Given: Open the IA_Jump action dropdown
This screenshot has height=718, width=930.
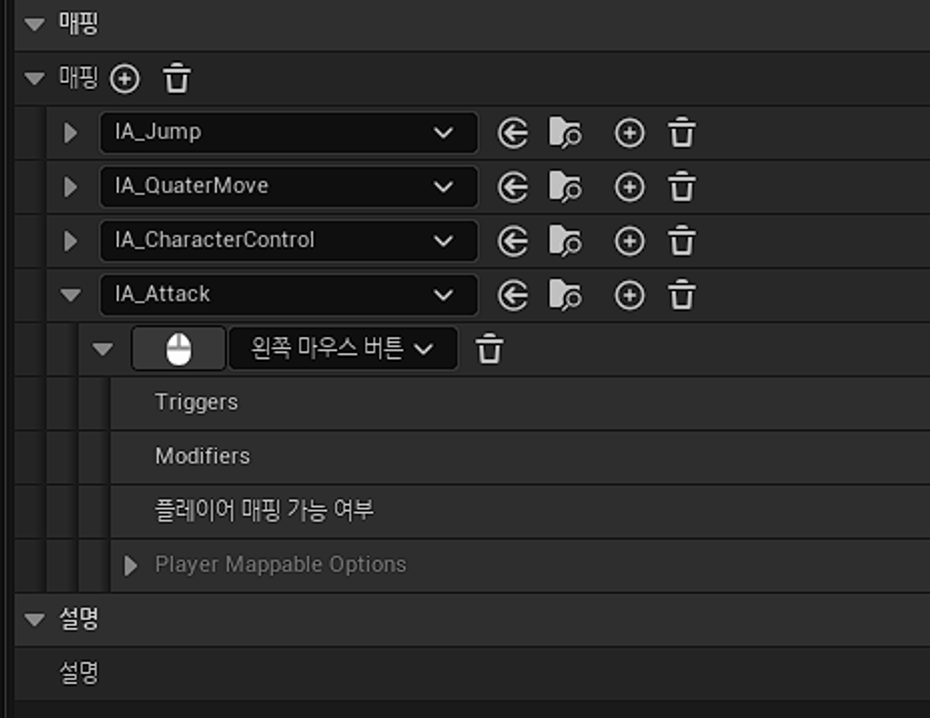Looking at the screenshot, I should pos(289,132).
